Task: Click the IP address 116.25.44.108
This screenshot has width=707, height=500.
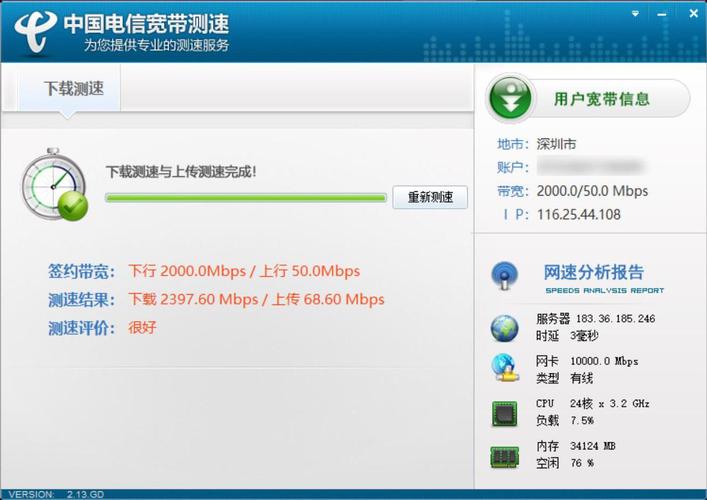Action: (578, 214)
